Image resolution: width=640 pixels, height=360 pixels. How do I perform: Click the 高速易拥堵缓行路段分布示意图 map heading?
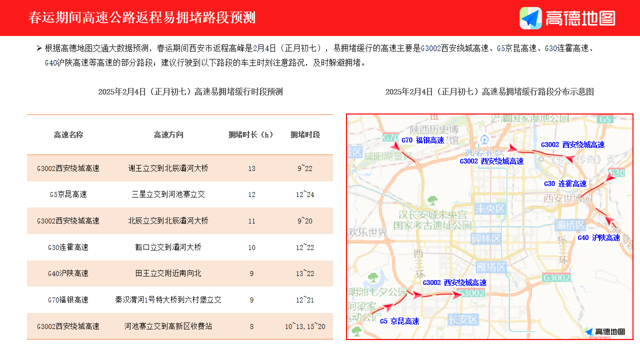(489, 92)
